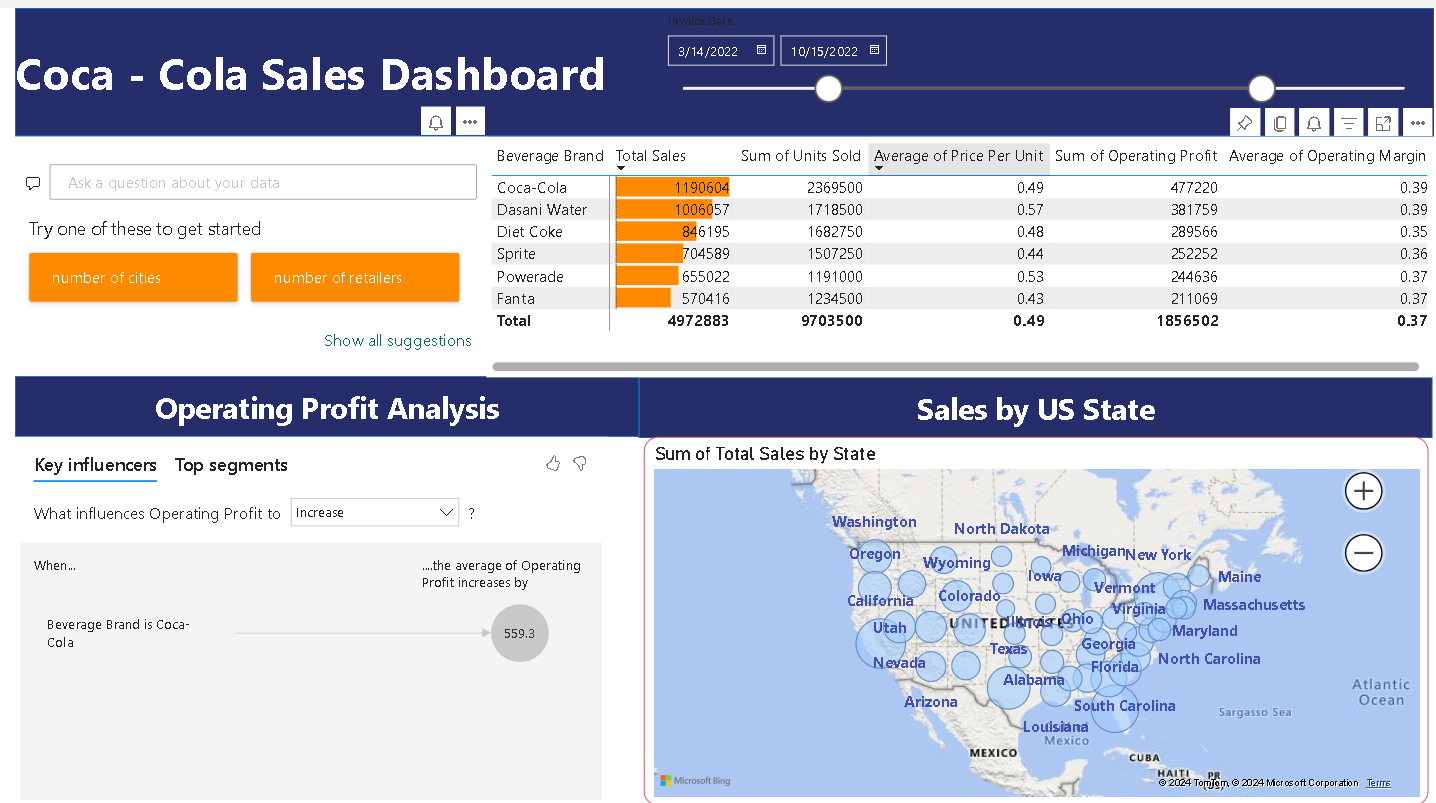Click the 'Ask a question about your data' field

tap(263, 183)
